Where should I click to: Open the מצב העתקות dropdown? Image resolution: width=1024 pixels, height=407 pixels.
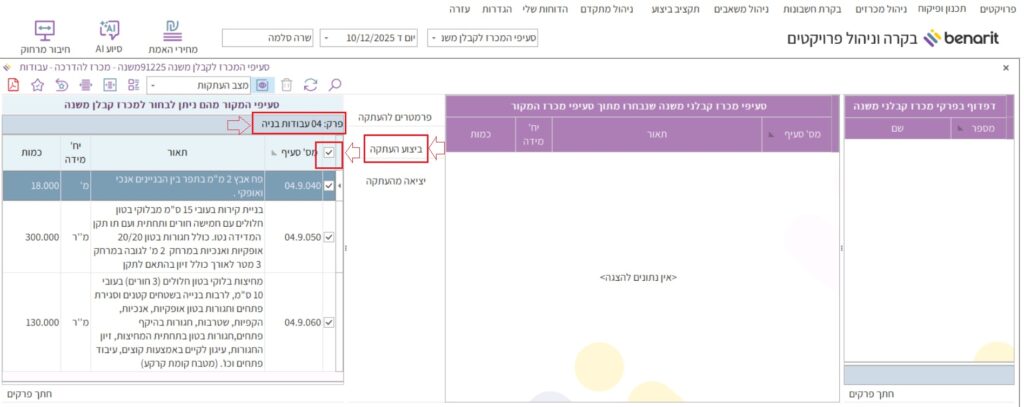click(x=153, y=85)
